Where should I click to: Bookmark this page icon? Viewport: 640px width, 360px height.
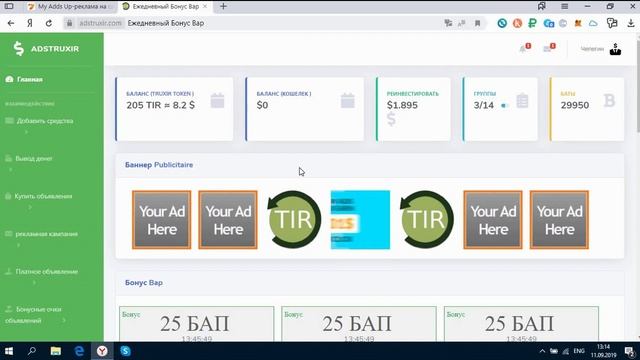[x=477, y=23]
